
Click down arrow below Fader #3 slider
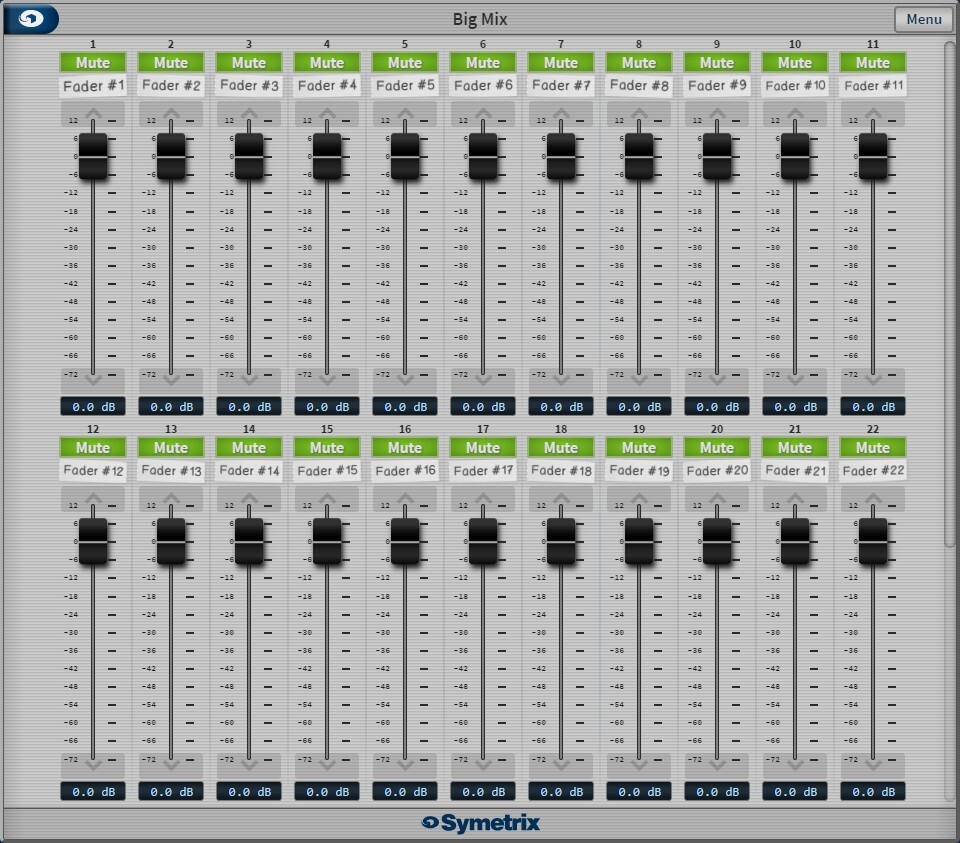pos(249,379)
